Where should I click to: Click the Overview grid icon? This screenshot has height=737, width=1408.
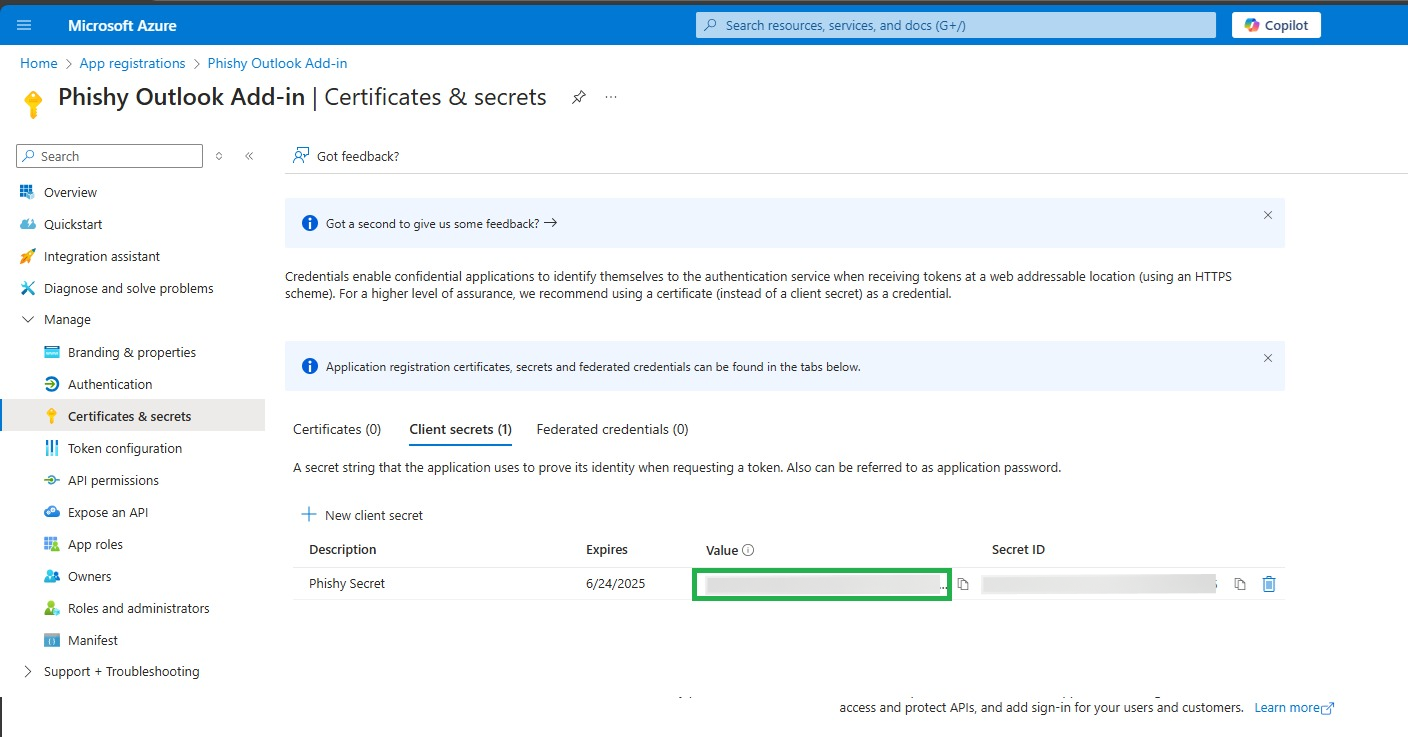point(27,192)
